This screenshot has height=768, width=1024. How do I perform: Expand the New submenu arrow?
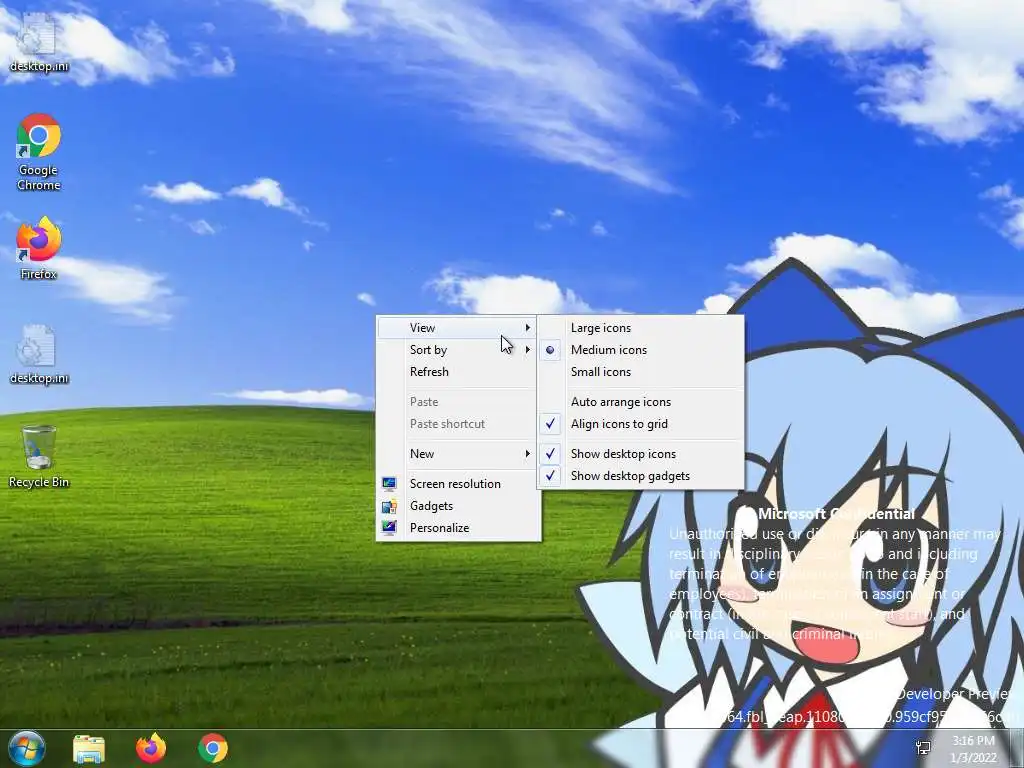[528, 454]
